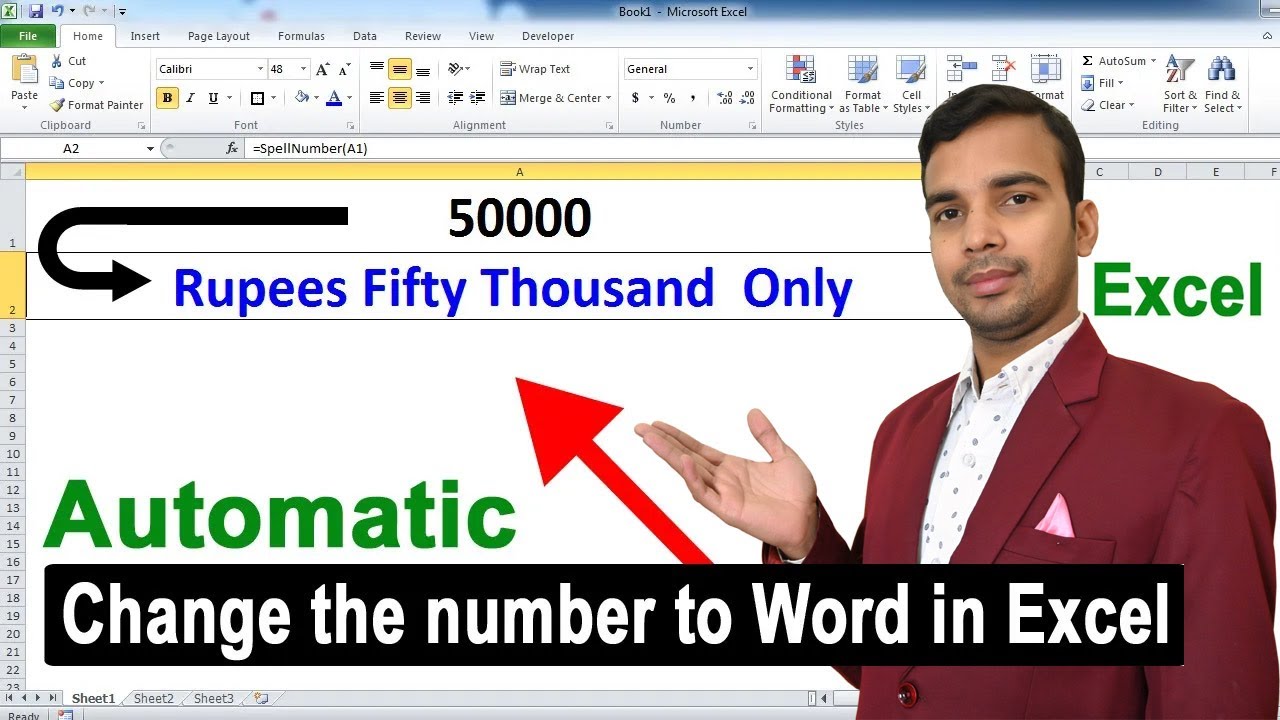1280x720 pixels.
Task: Open the File tab
Action: [28, 36]
